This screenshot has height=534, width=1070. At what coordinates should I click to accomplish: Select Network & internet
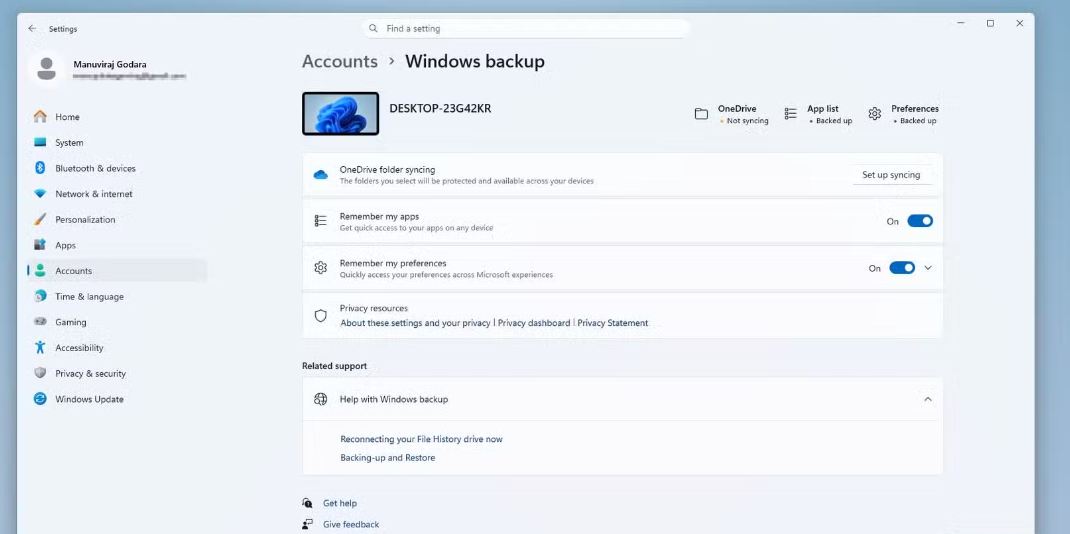tap(117, 194)
